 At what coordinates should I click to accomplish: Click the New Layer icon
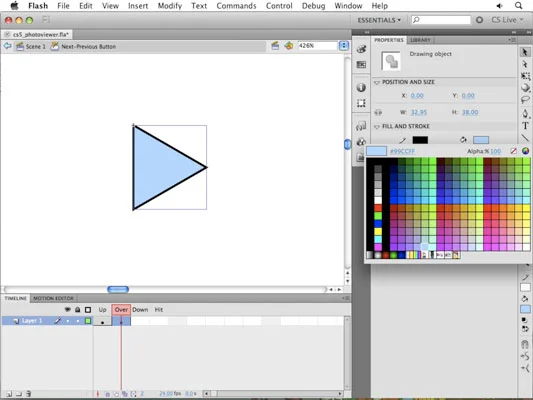click(x=9, y=394)
